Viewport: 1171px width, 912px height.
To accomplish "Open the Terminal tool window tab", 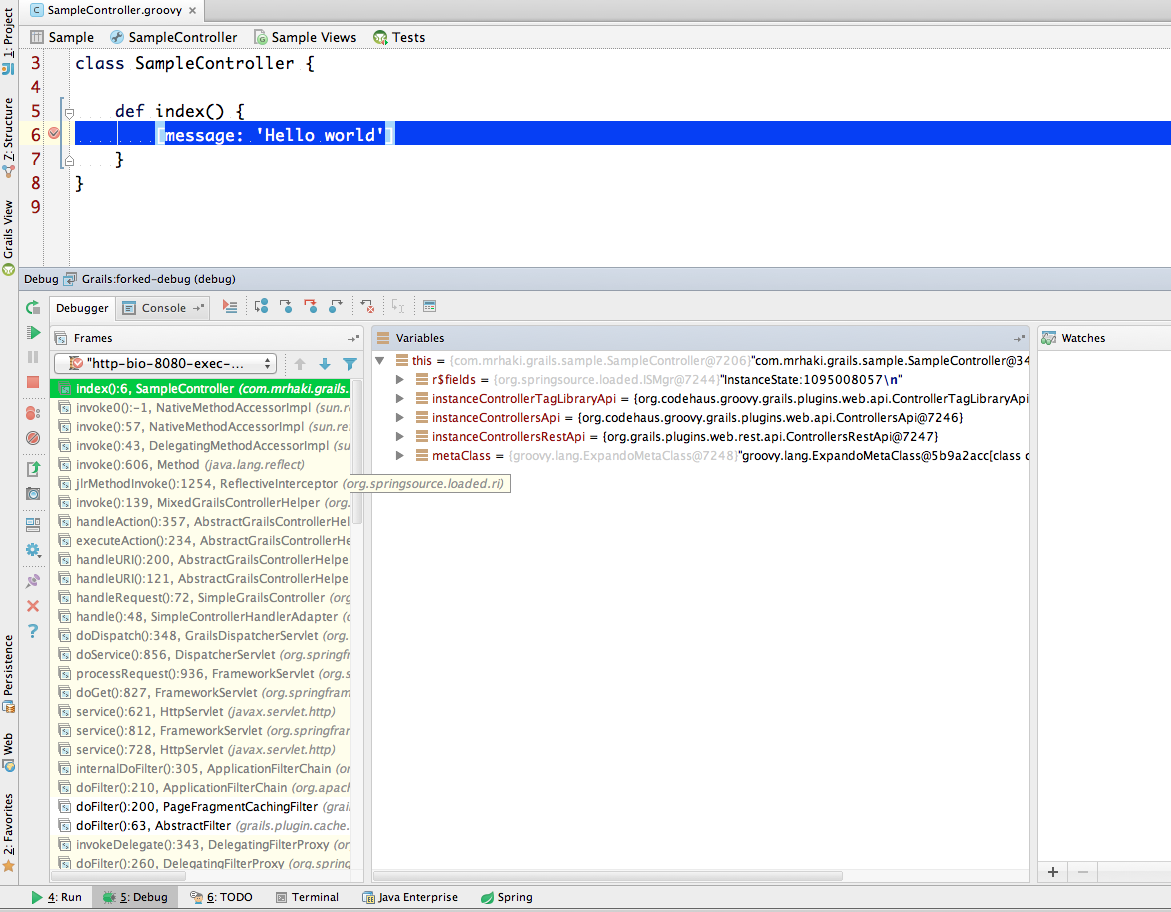I will pos(306,897).
